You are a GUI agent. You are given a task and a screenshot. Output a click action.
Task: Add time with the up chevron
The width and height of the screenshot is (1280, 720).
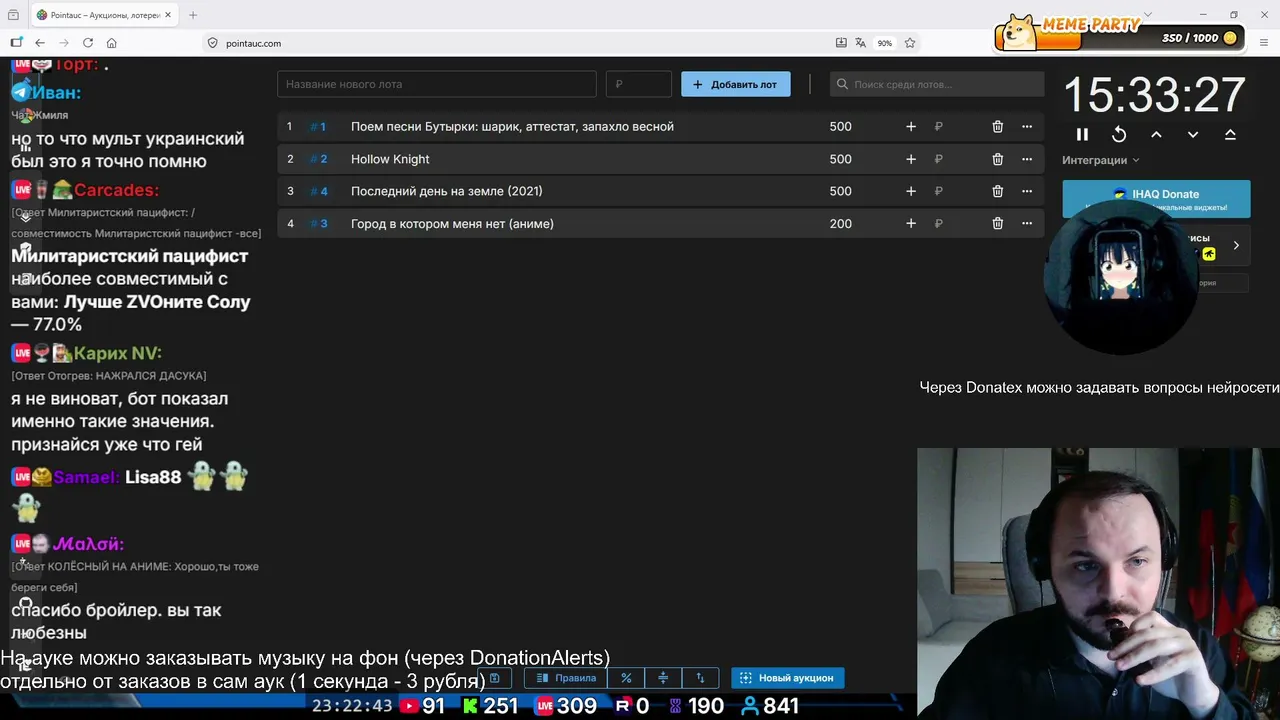(1156, 134)
